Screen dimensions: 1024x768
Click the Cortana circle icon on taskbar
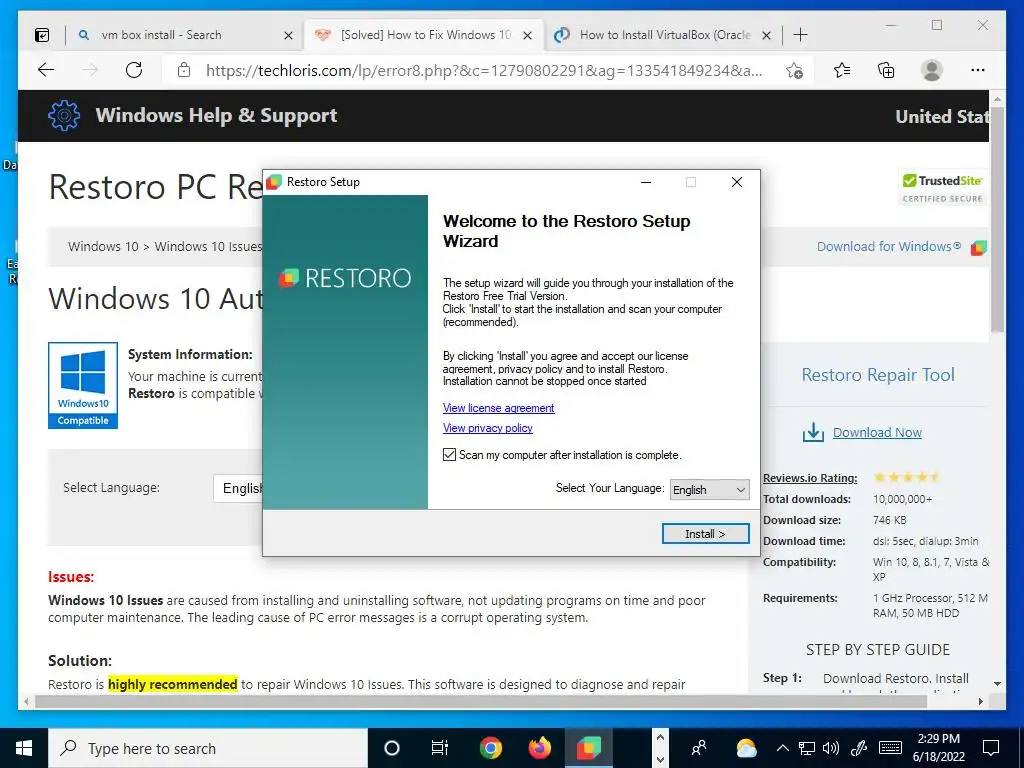coord(391,748)
